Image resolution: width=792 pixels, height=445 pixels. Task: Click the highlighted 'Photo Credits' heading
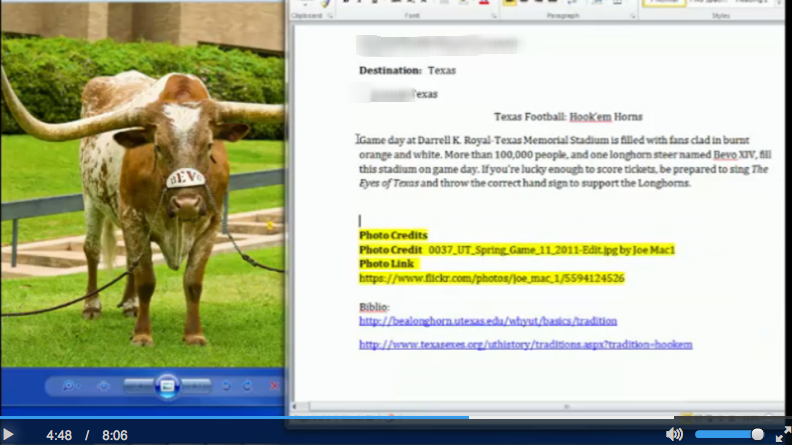pyautogui.click(x=393, y=235)
